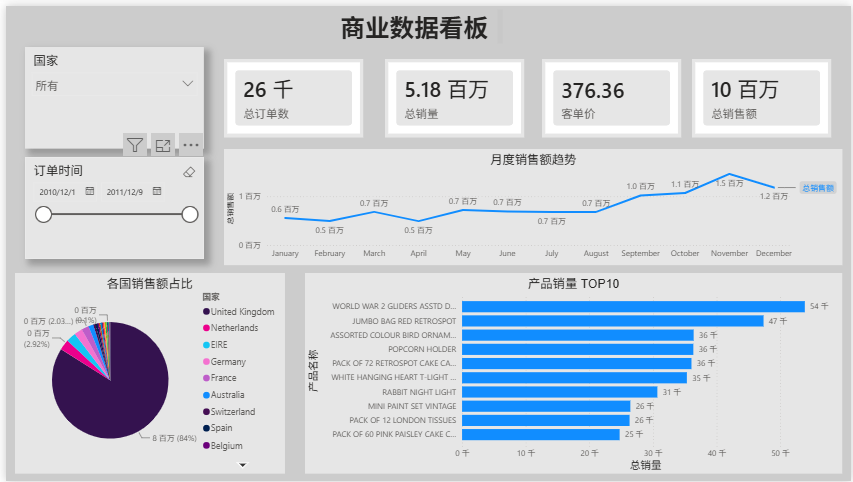Select the Netherlands legend swatch

click(x=206, y=328)
